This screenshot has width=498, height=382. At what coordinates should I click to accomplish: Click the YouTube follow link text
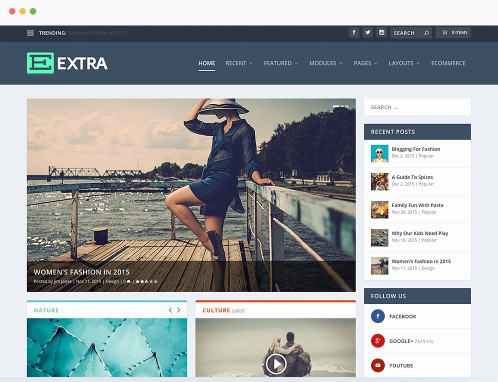pyautogui.click(x=401, y=366)
